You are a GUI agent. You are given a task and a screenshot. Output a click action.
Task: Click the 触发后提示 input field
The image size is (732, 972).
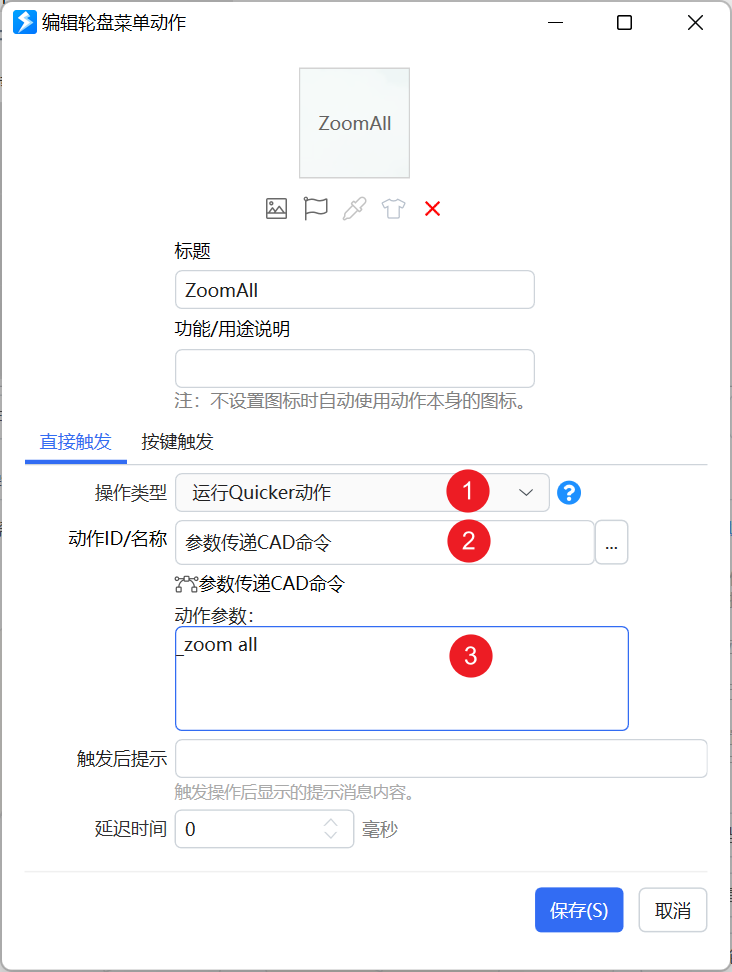[x=441, y=758]
